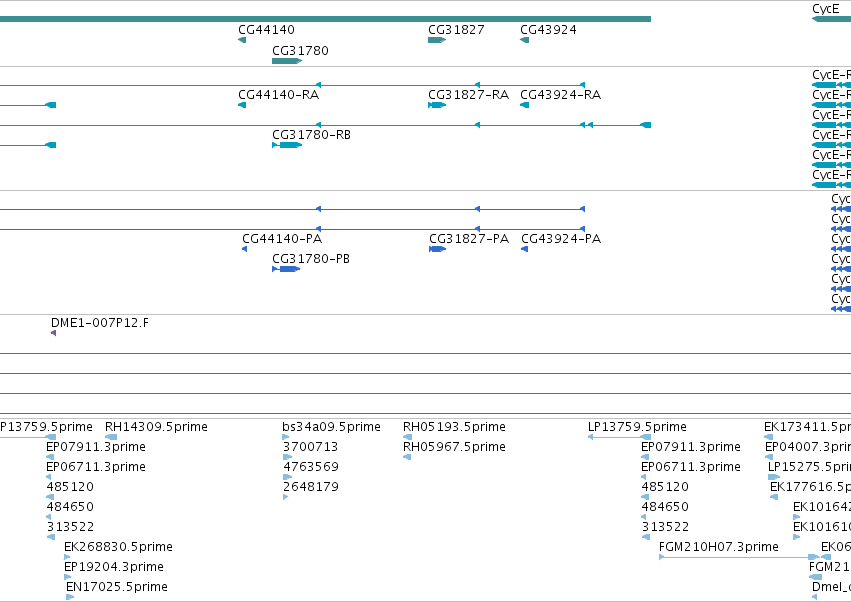Click the EK177616 EST label
851x602 pixels.
(x=810, y=487)
